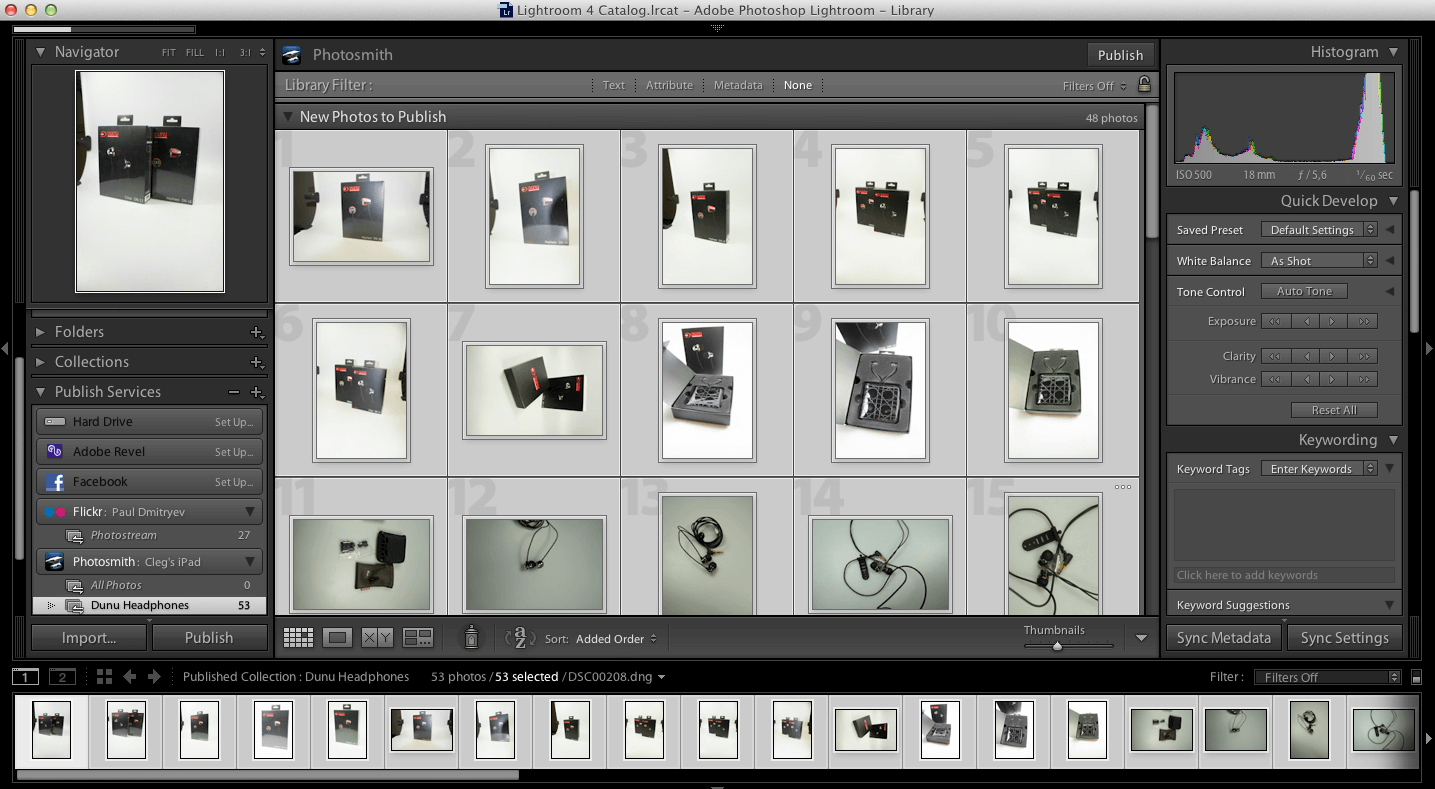Screen dimensions: 1435x789
Task: Click the filter lock icon
Action: point(1144,84)
